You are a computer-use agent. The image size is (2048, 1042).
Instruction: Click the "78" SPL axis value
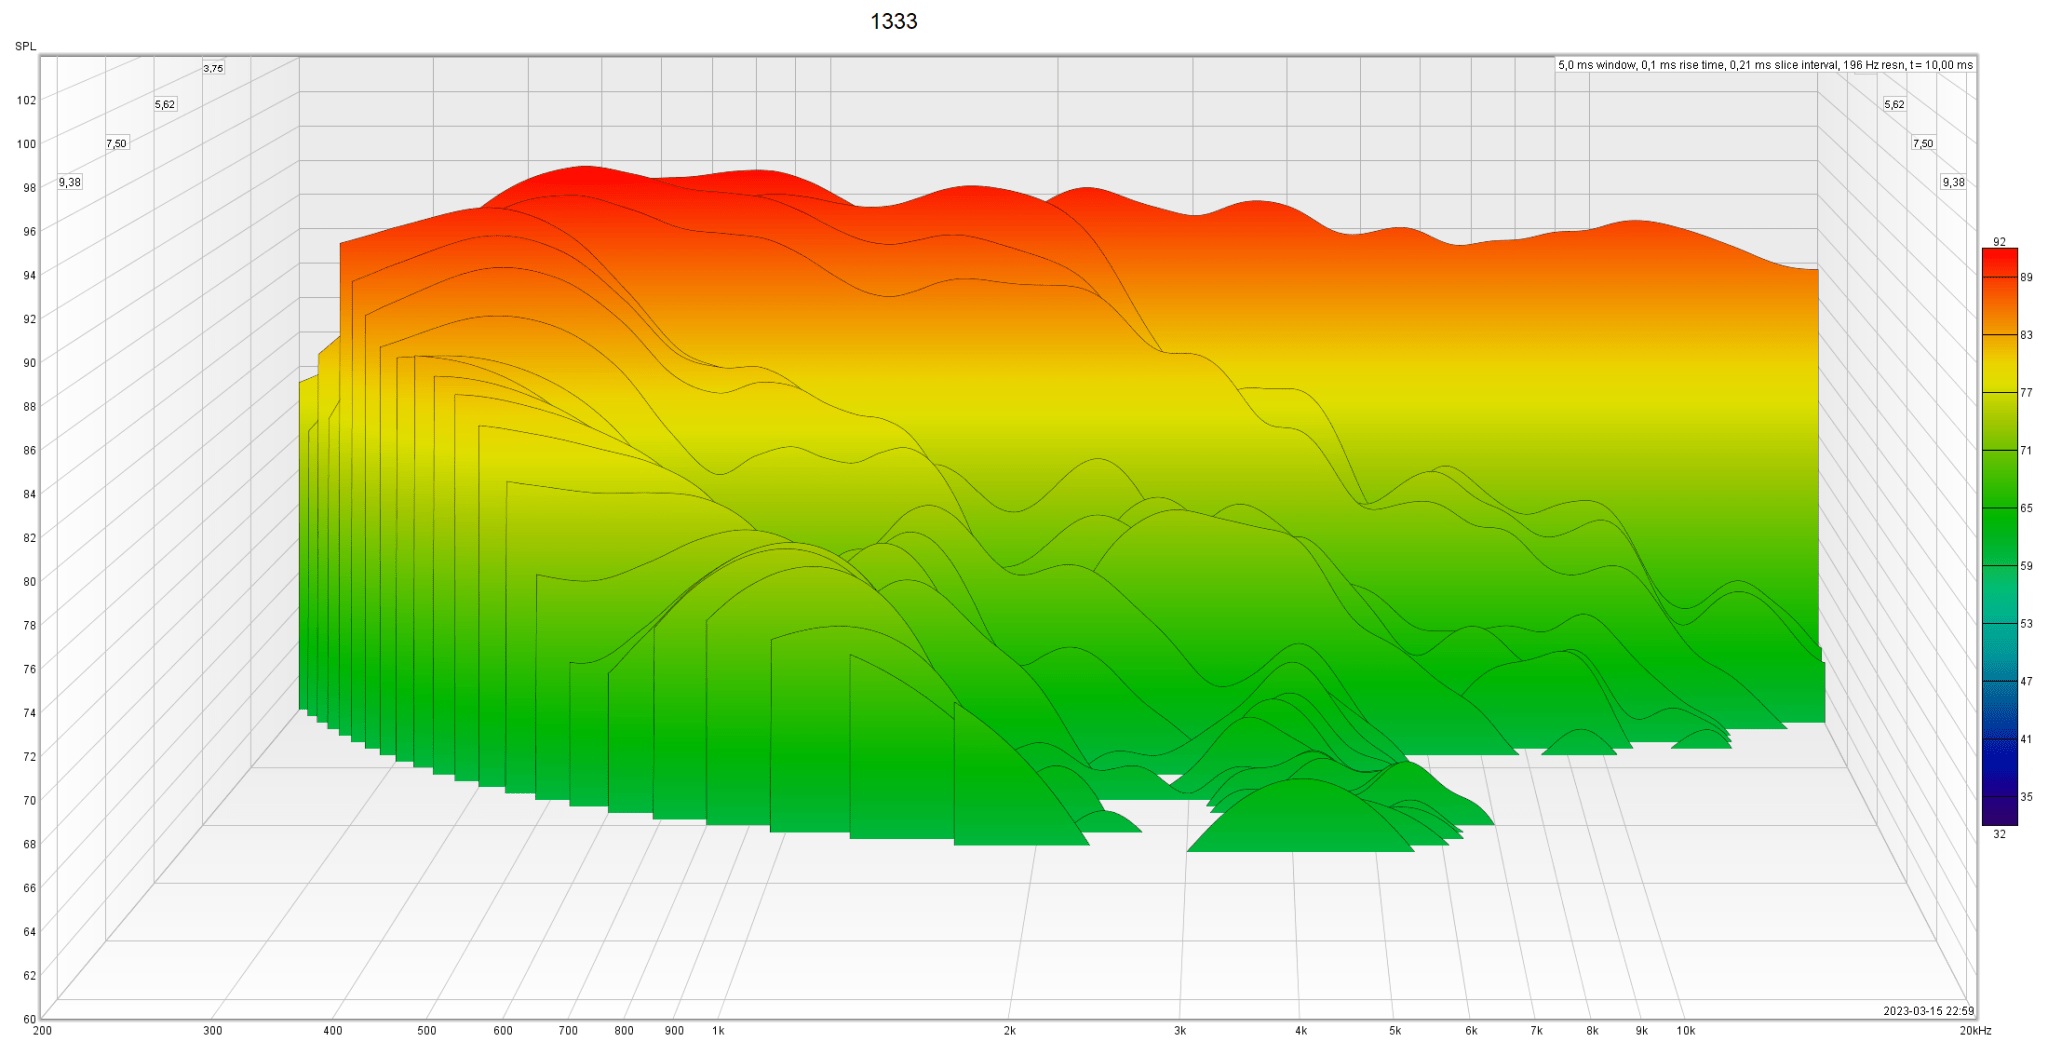pyautogui.click(x=29, y=625)
